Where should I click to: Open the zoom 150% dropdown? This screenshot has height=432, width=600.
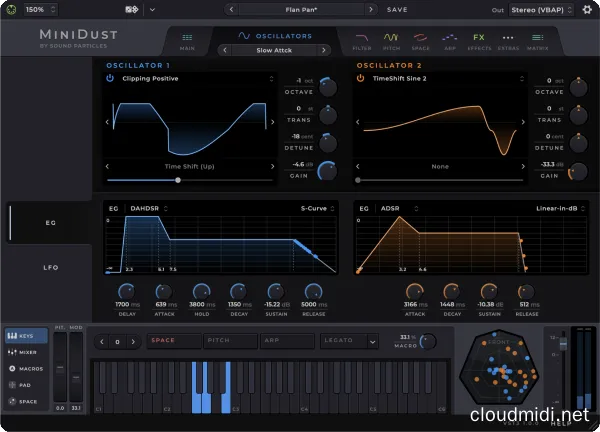[41, 10]
